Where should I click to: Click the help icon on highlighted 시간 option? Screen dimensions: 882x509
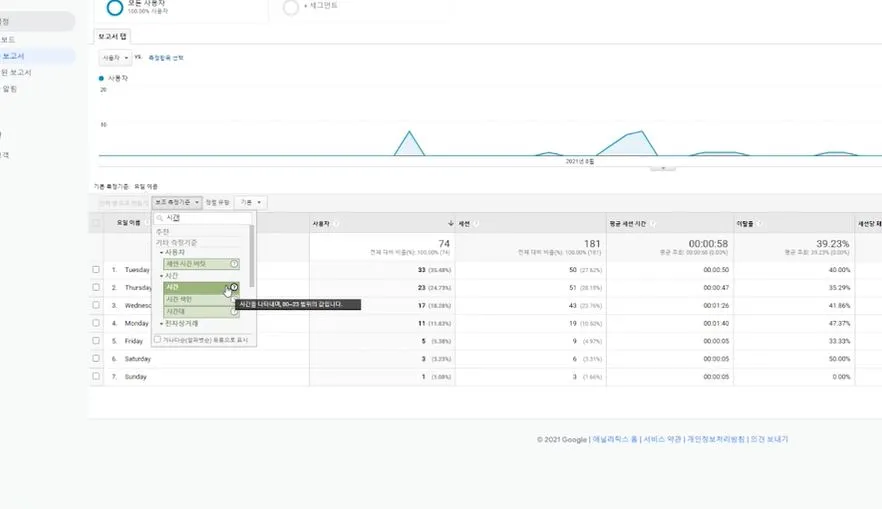click(x=234, y=287)
